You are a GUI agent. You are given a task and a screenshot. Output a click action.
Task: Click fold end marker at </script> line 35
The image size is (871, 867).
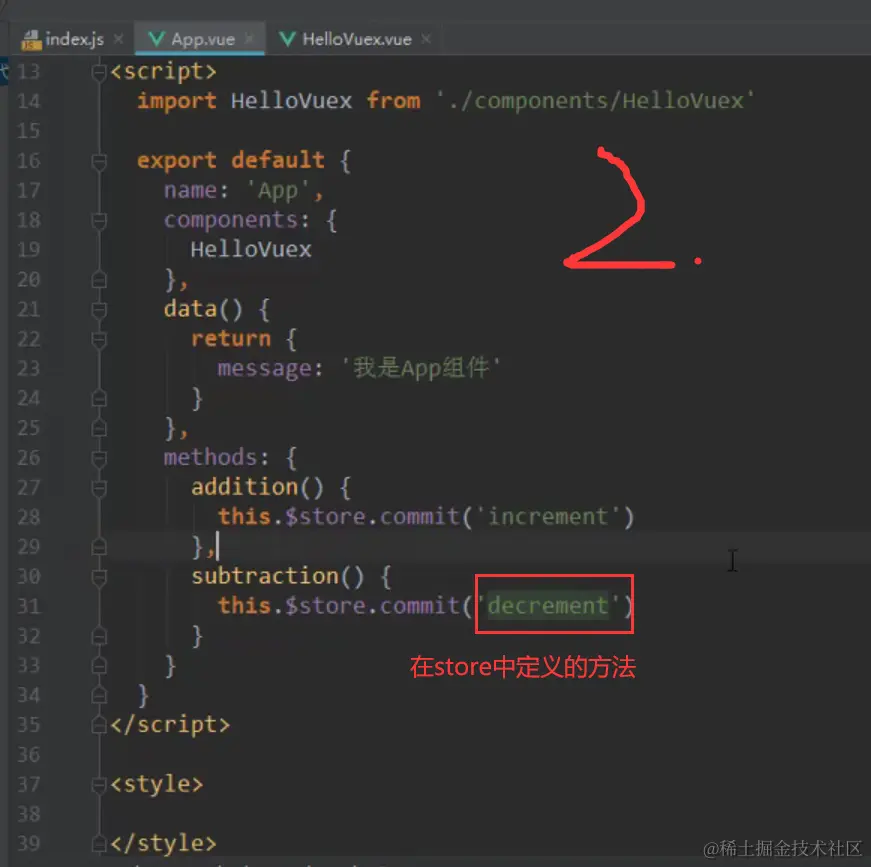(x=99, y=725)
